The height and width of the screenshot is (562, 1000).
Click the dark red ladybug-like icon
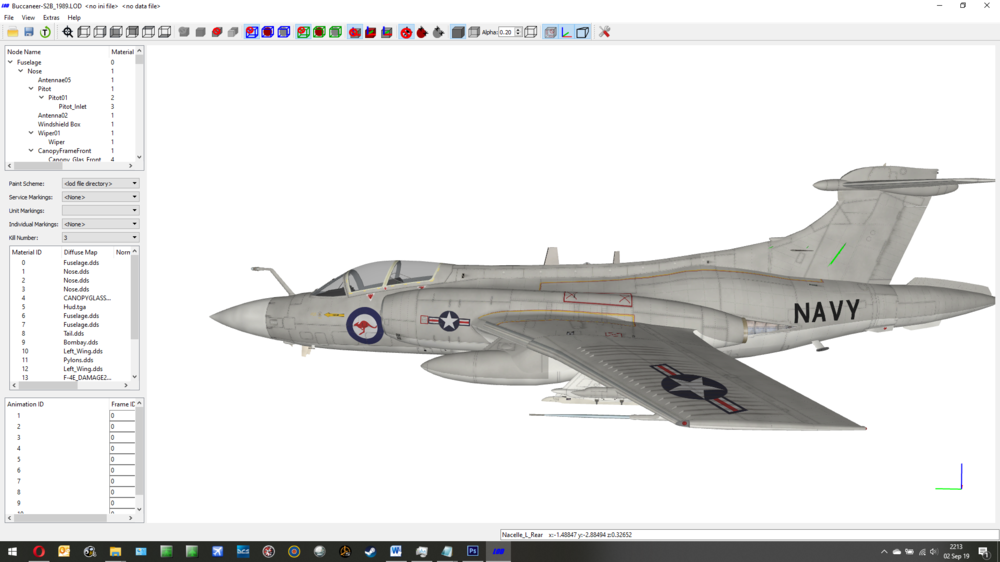pyautogui.click(x=422, y=32)
